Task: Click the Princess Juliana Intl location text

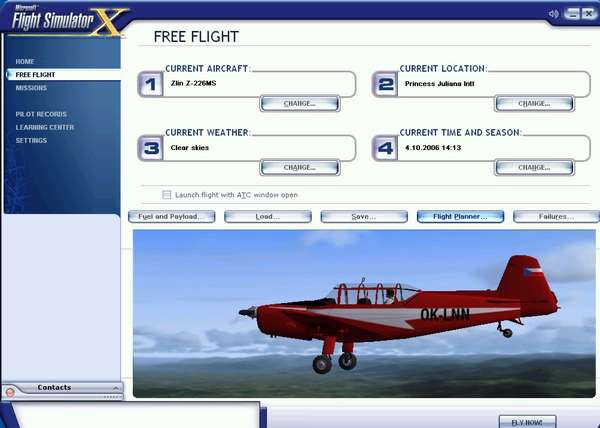Action: tap(439, 84)
